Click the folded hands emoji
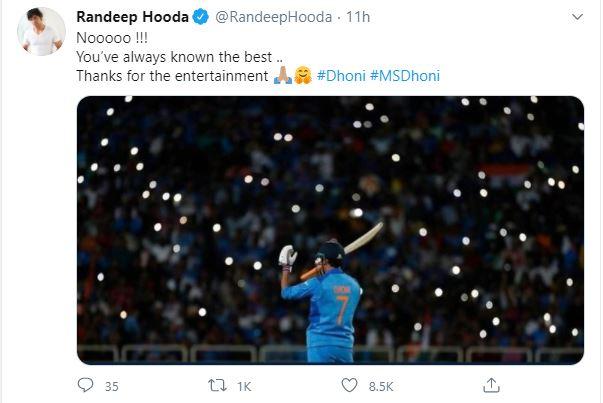 (x=281, y=76)
